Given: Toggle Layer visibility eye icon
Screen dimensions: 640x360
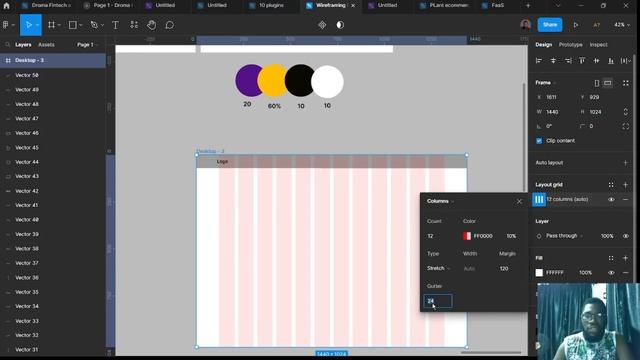Looking at the screenshot, I should click(626, 236).
